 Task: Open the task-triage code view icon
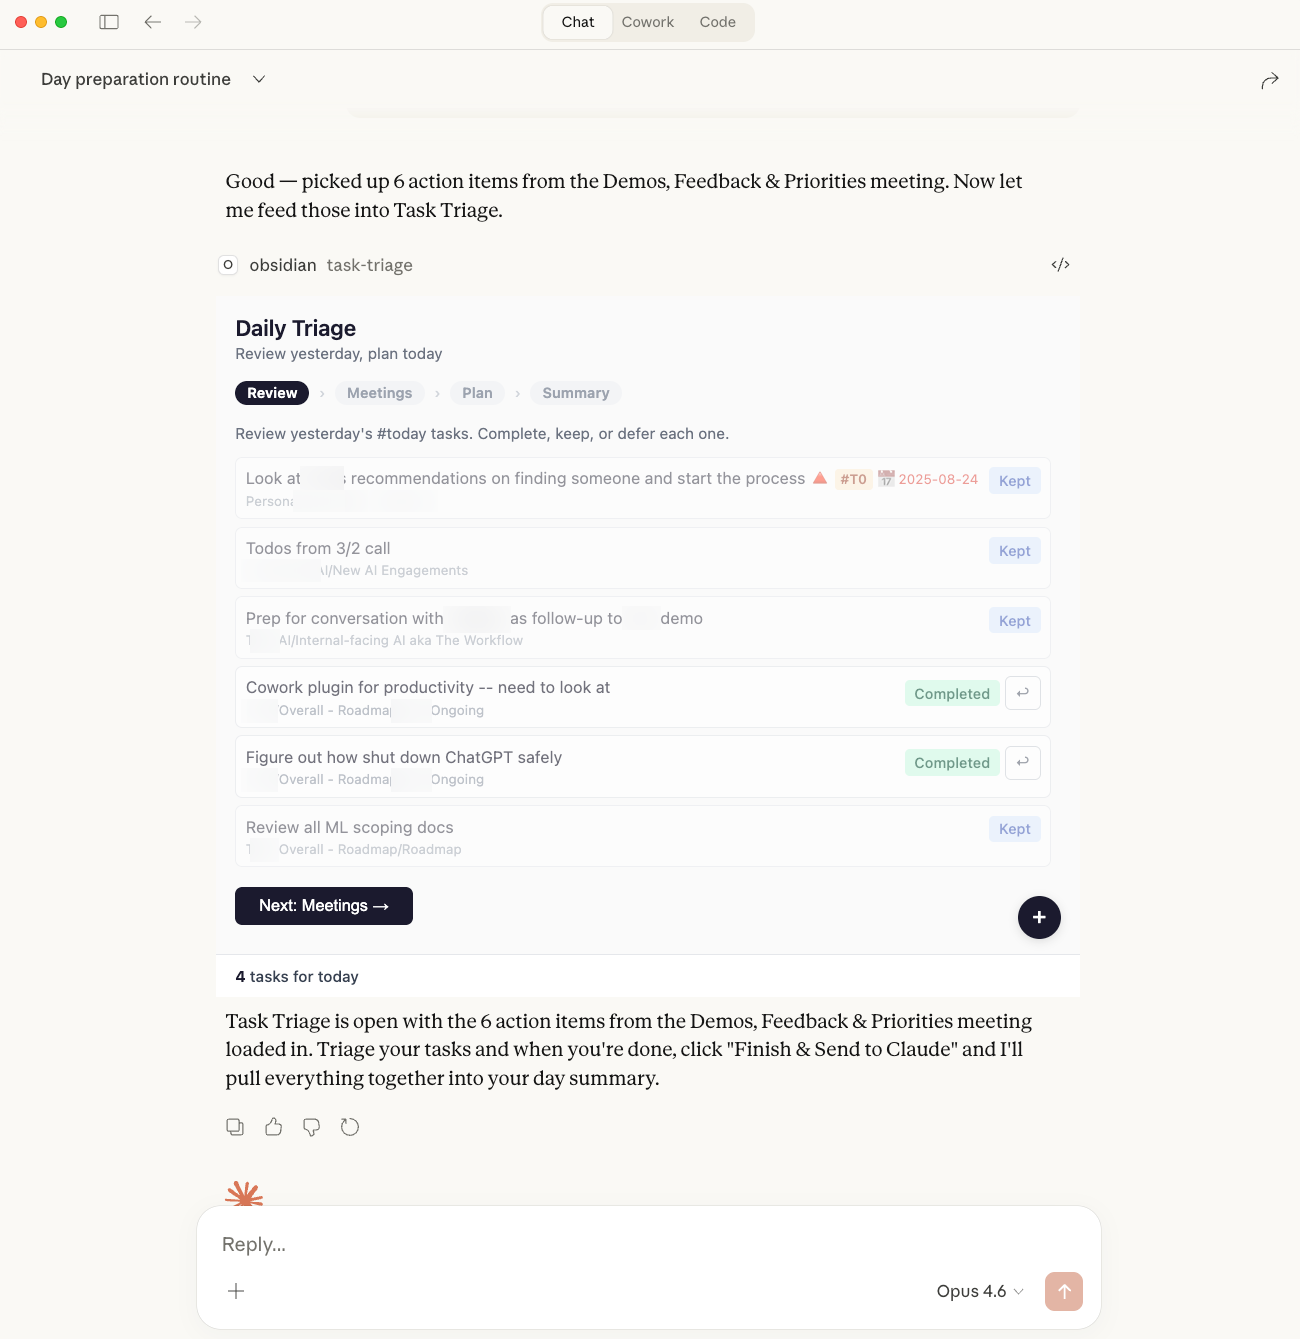pyautogui.click(x=1060, y=265)
